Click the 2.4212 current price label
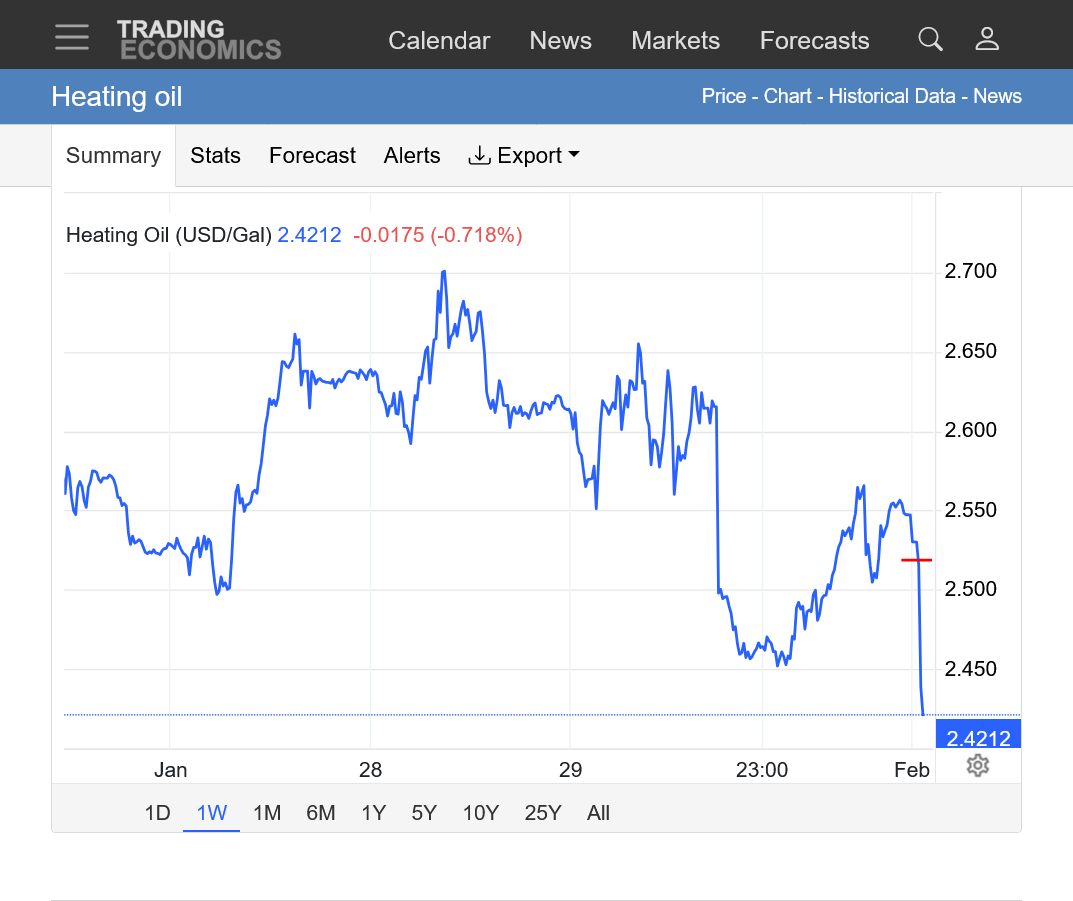 tap(978, 739)
